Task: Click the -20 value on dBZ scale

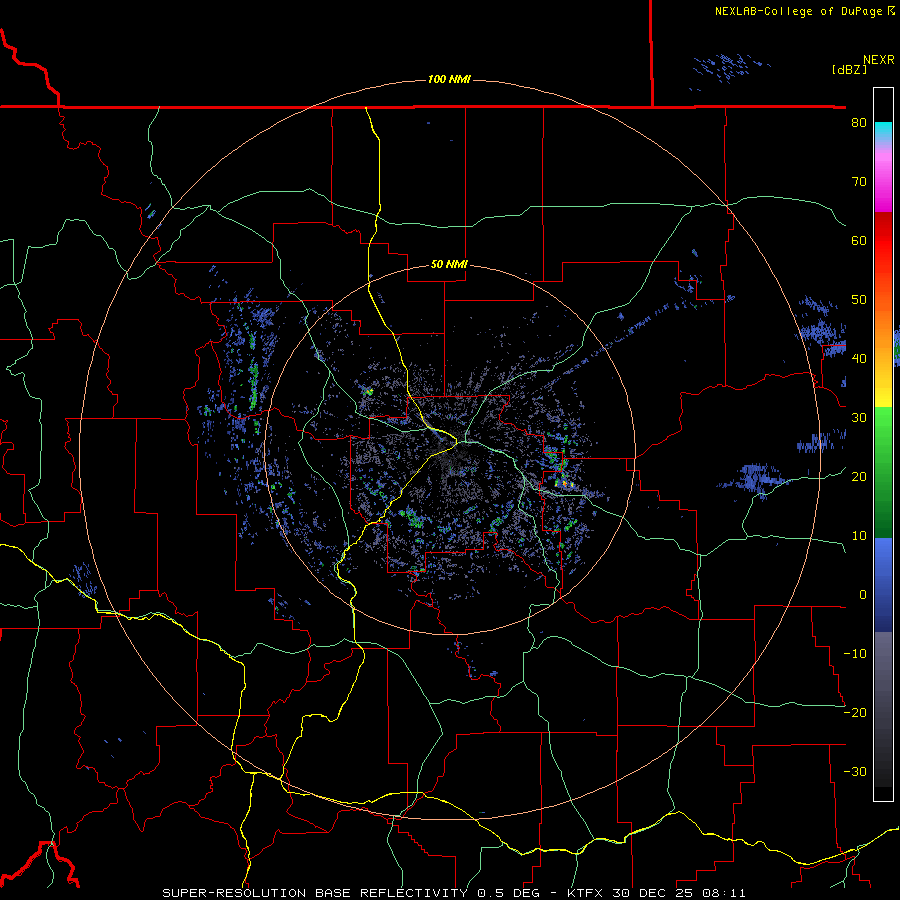Action: [x=855, y=712]
